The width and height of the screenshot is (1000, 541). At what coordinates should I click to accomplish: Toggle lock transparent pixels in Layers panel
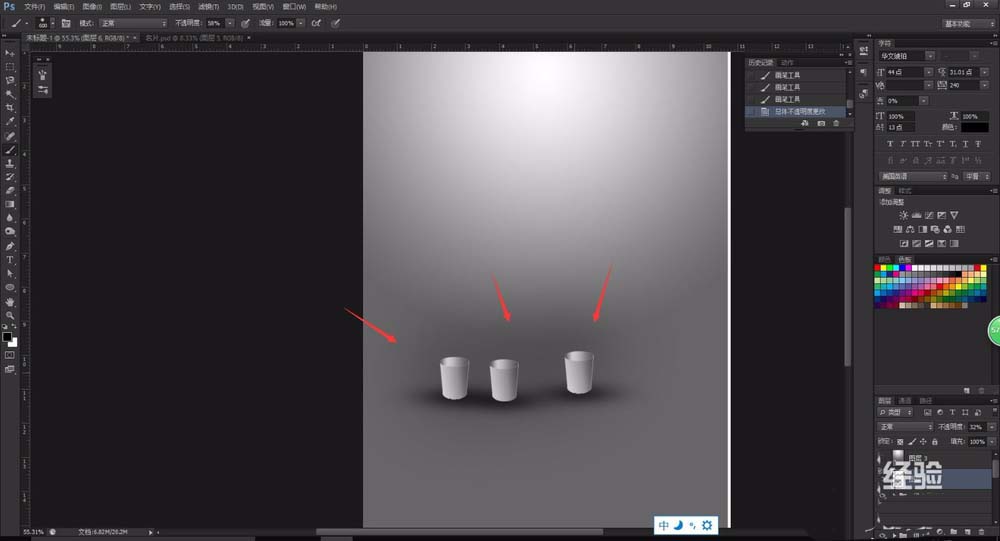[x=900, y=441]
